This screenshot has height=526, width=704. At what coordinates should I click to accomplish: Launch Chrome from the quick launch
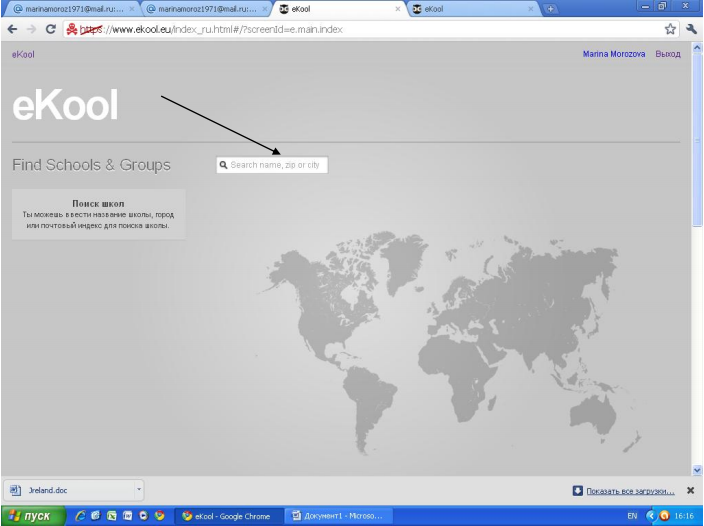point(159,516)
